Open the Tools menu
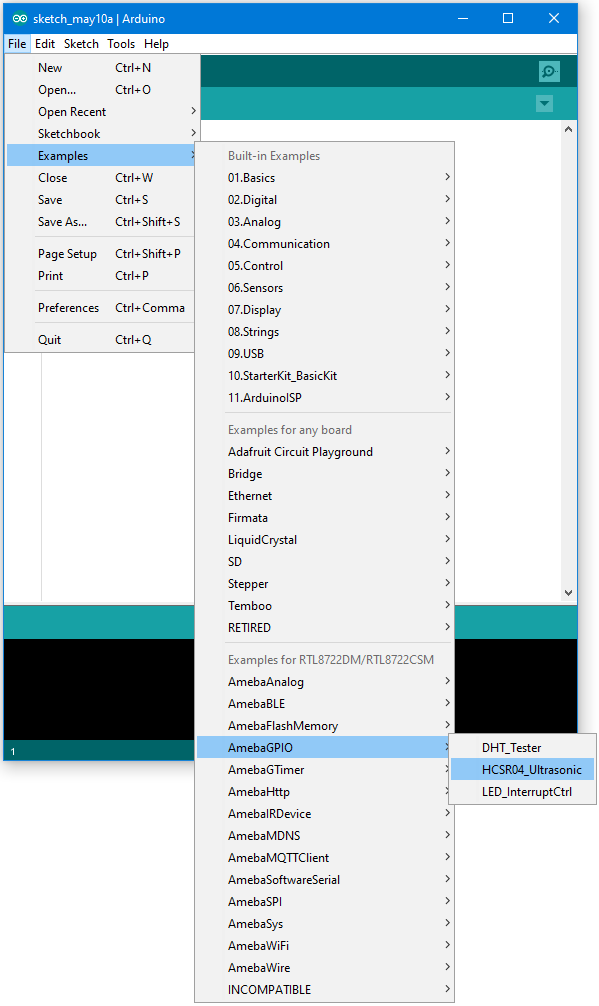 point(121,44)
